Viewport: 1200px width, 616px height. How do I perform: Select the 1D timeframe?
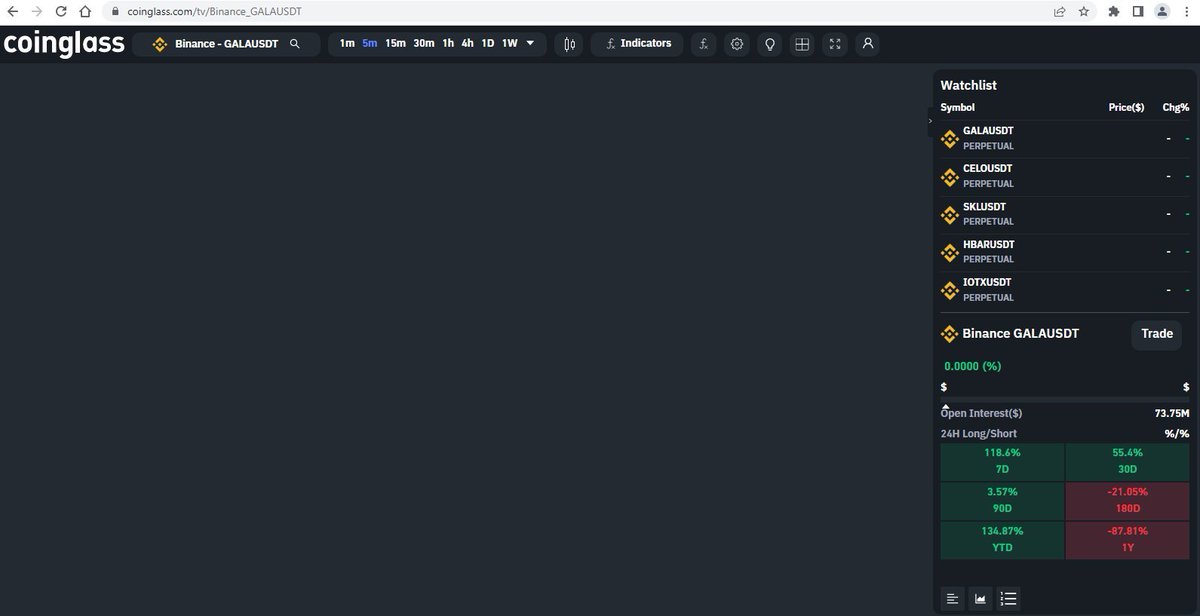tap(487, 44)
